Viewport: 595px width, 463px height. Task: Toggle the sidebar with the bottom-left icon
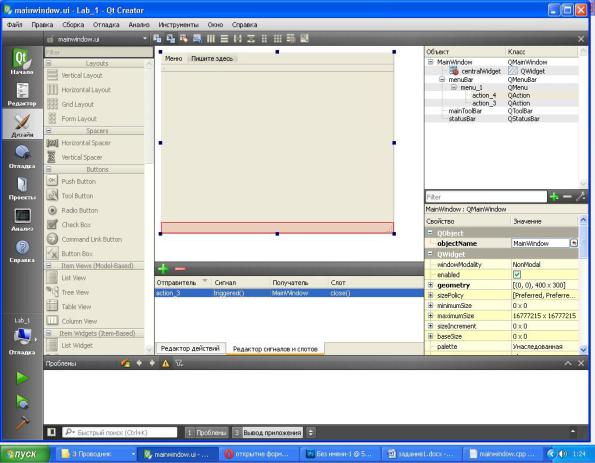[52, 432]
